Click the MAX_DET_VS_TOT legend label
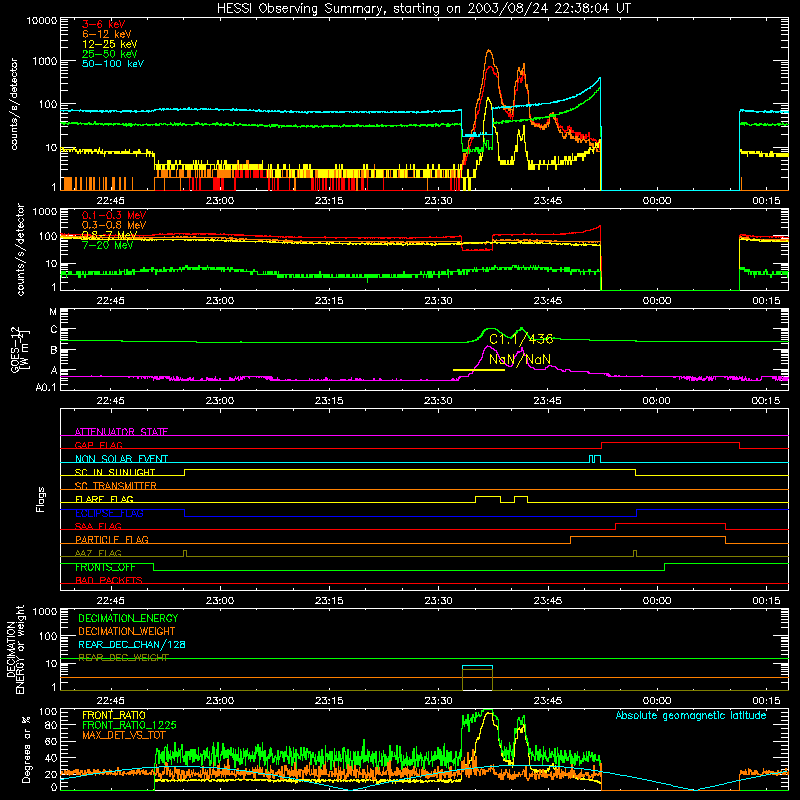This screenshot has width=800, height=800. point(124,735)
